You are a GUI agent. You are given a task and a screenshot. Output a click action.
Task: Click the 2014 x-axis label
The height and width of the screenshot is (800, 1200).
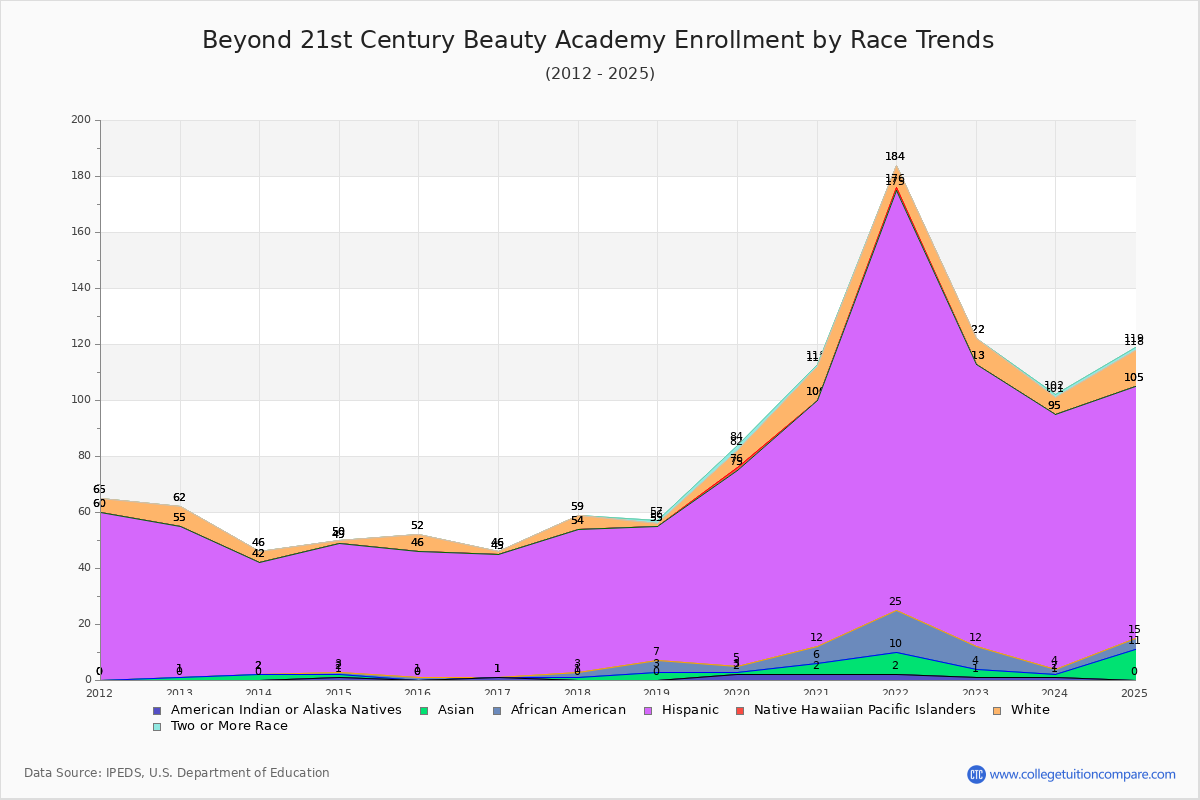pos(259,692)
